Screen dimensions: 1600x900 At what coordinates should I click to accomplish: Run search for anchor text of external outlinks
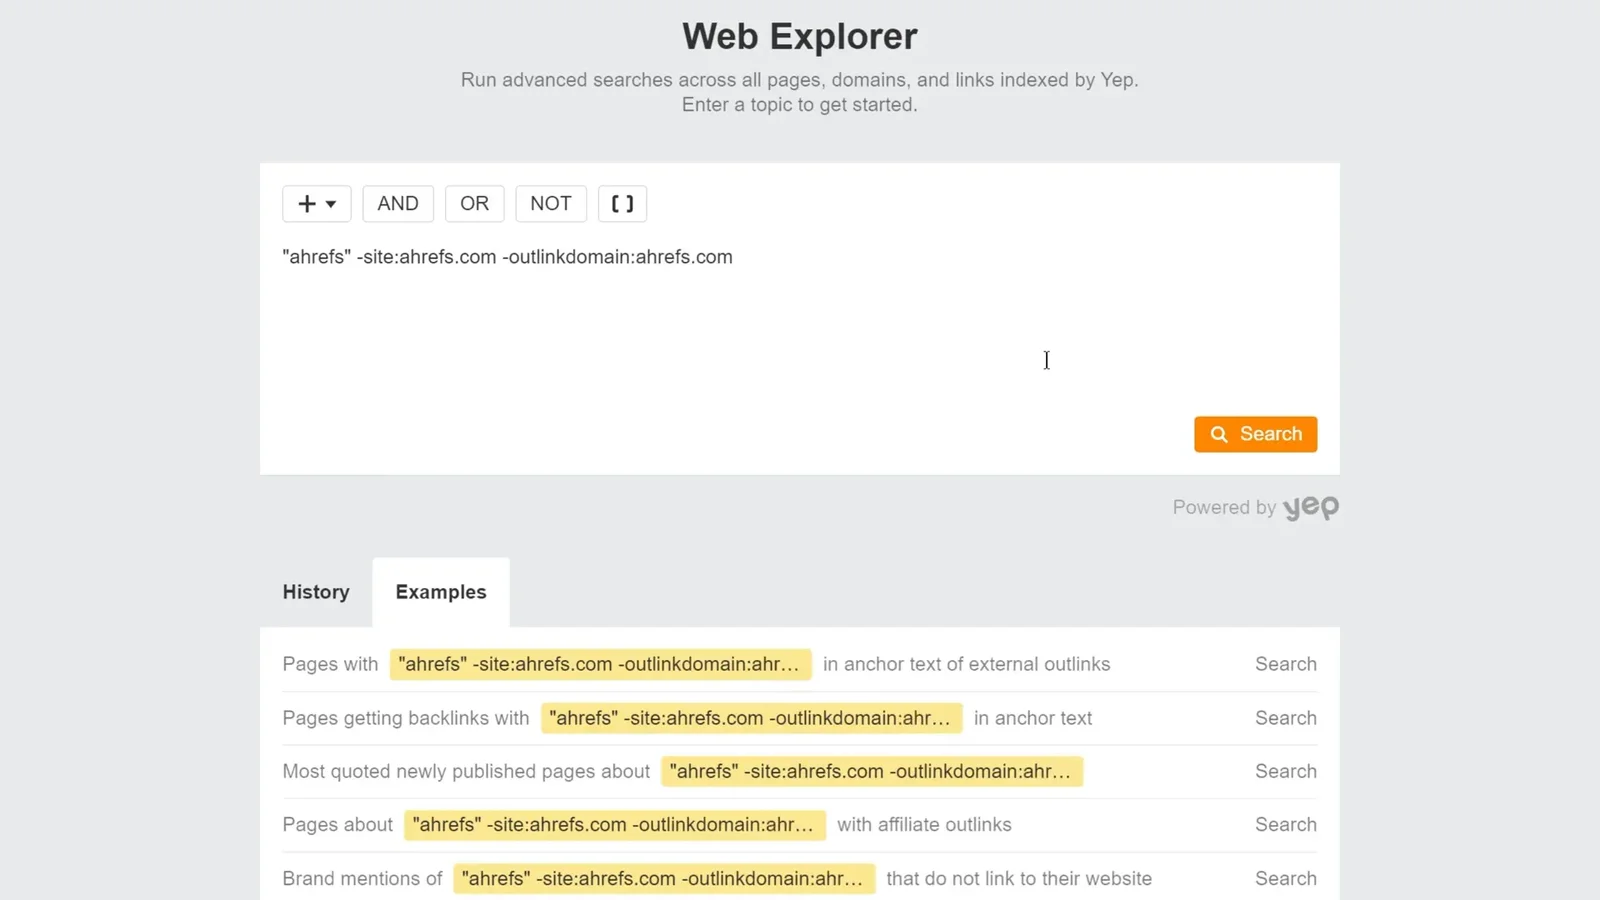1285,664
